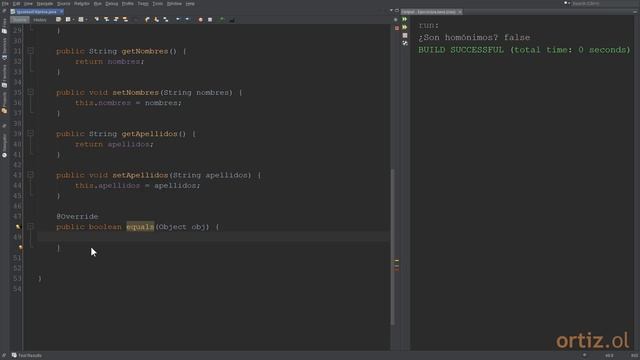Select the open .java file editor tab
The height and width of the screenshot is (360, 640).
pos(36,12)
